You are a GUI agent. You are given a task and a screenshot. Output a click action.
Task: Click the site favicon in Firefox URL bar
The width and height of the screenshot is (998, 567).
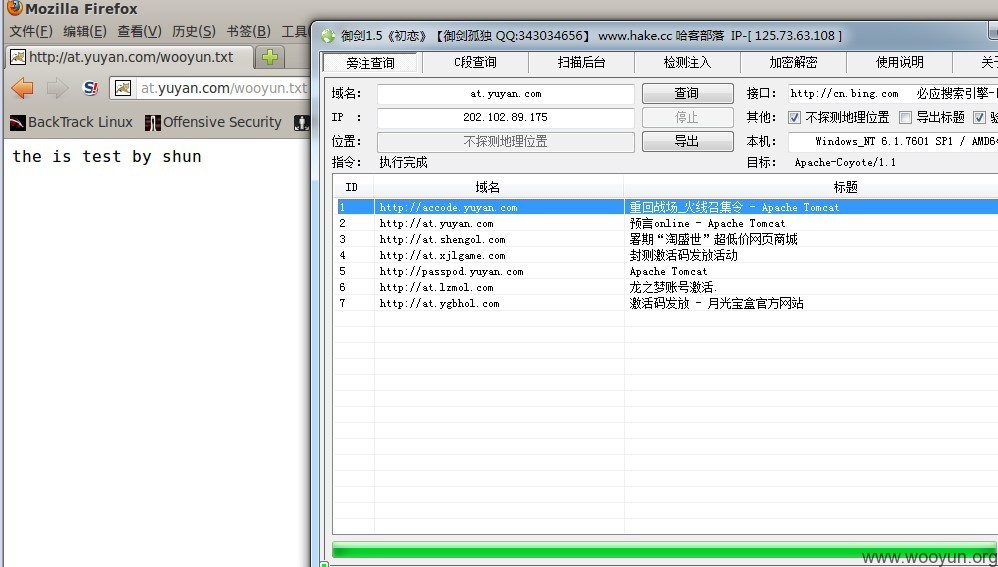pyautogui.click(x=123, y=88)
